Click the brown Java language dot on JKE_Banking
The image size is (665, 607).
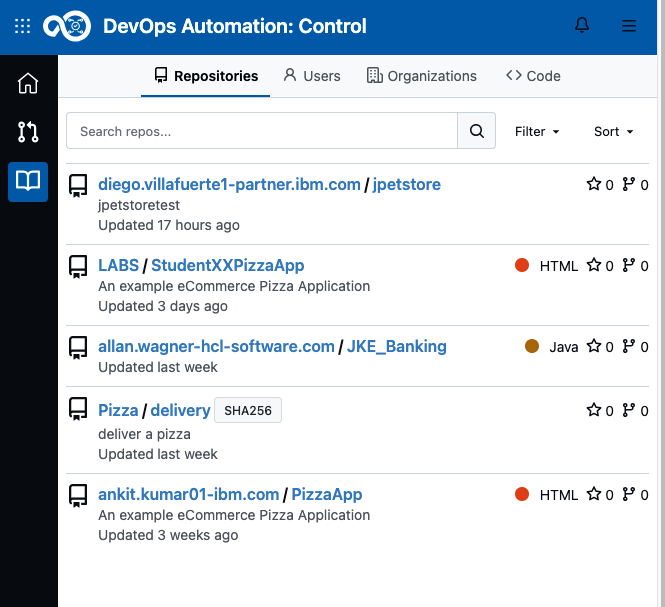[x=532, y=346]
